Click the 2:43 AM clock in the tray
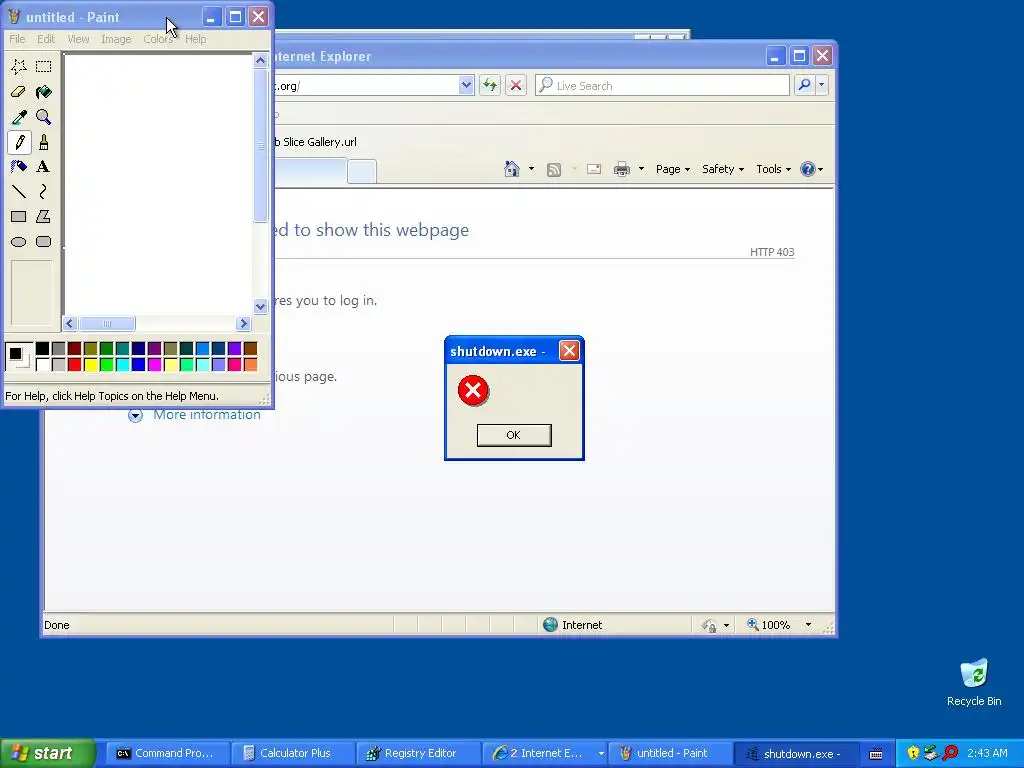 (987, 753)
